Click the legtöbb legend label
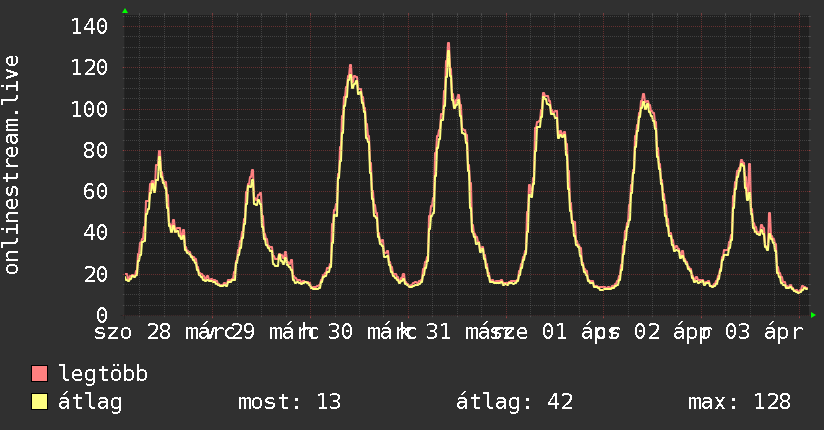Image resolution: width=824 pixels, height=430 pixels. point(103,374)
